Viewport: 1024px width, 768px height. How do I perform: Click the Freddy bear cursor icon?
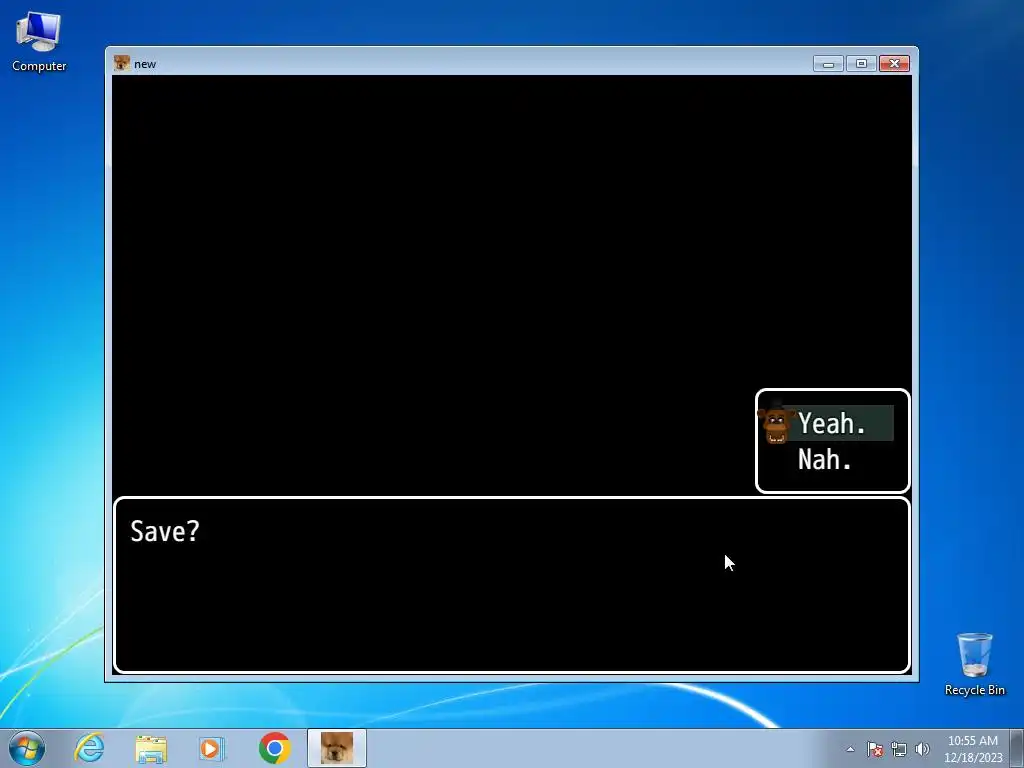776,423
